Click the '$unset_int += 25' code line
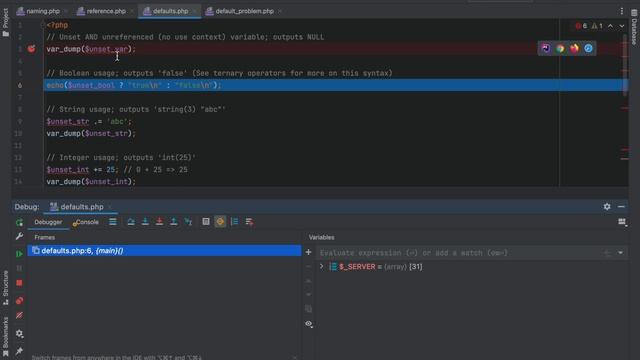 [x=117, y=169]
